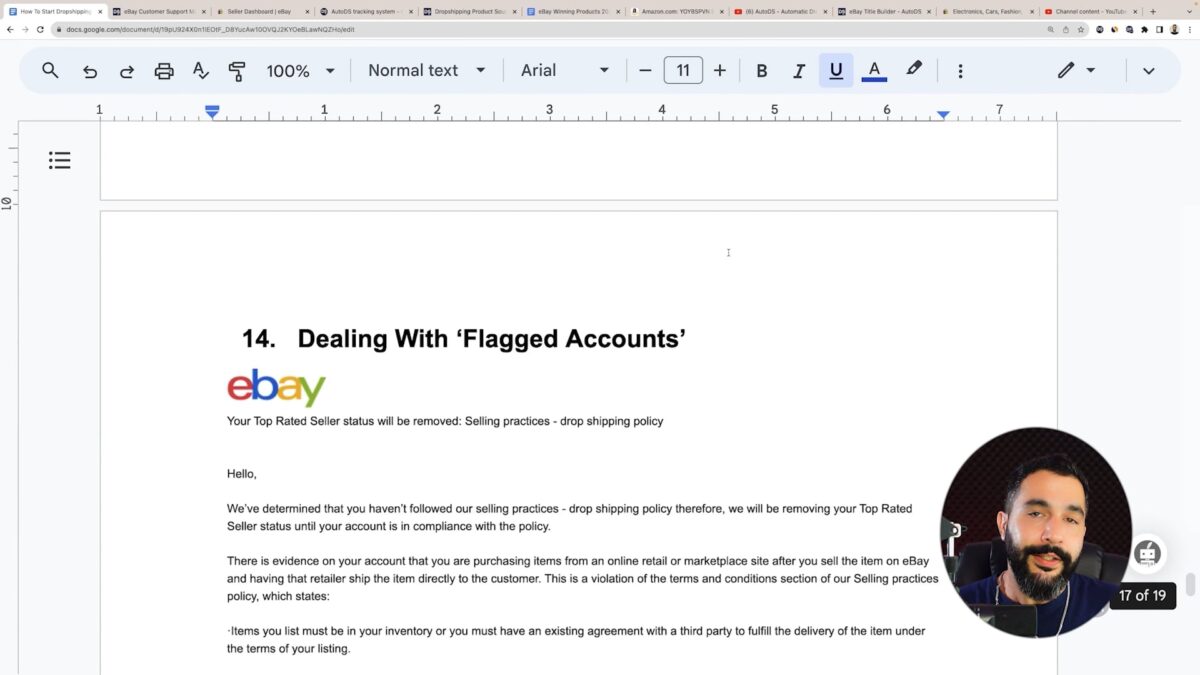This screenshot has height=675, width=1200.
Task: Open the text color picker
Action: click(x=874, y=71)
